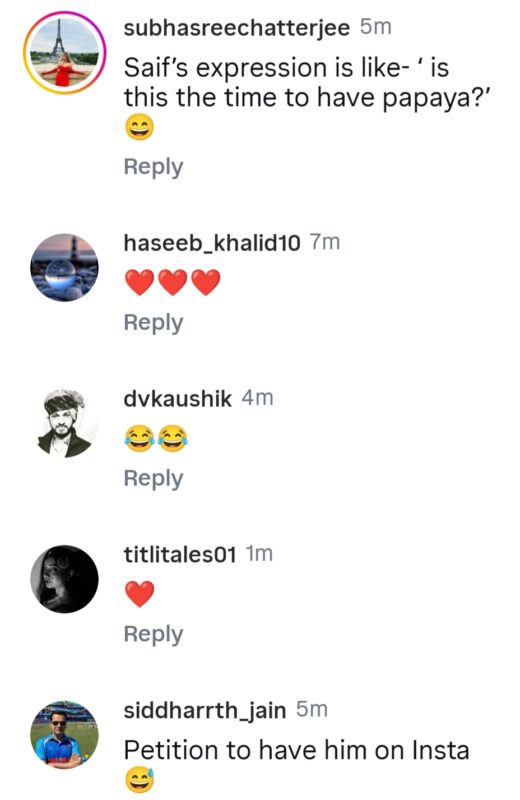Click the titlitales01 username
The height and width of the screenshot is (800, 520).
180,554
